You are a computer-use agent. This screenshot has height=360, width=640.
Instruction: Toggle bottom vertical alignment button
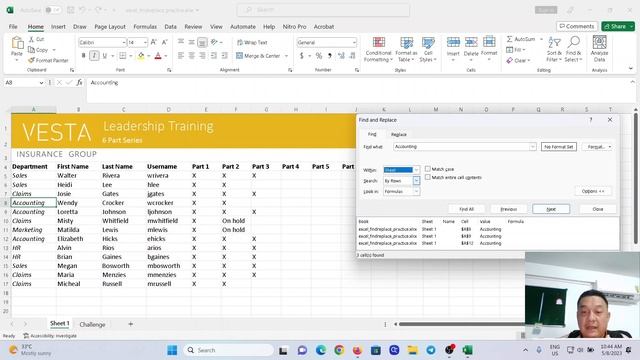click(202, 42)
